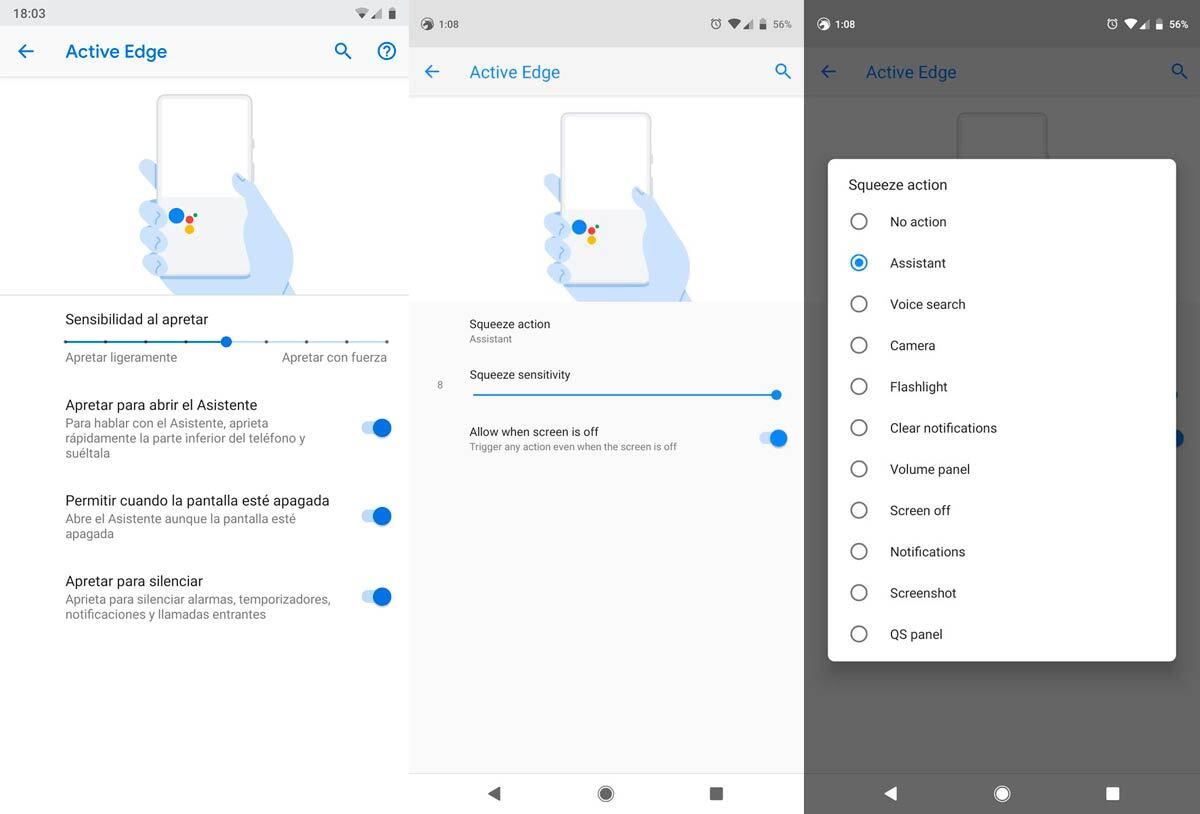Tap the search icon beside the help icon
This screenshot has width=1200, height=814.
(x=343, y=51)
